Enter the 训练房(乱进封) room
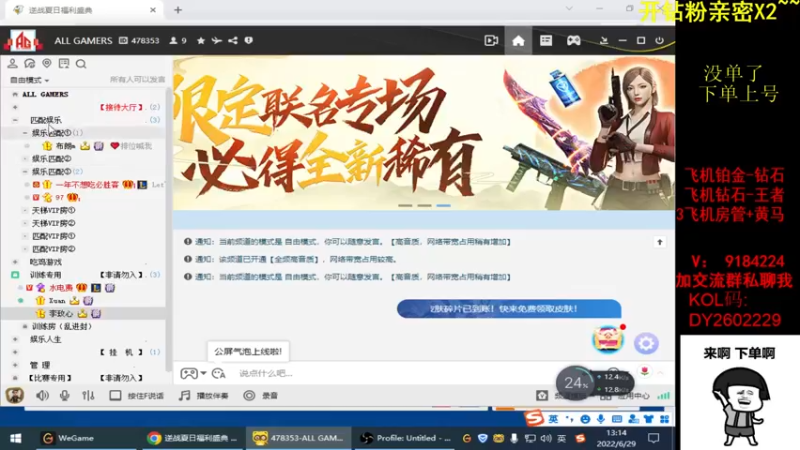 coord(62,326)
